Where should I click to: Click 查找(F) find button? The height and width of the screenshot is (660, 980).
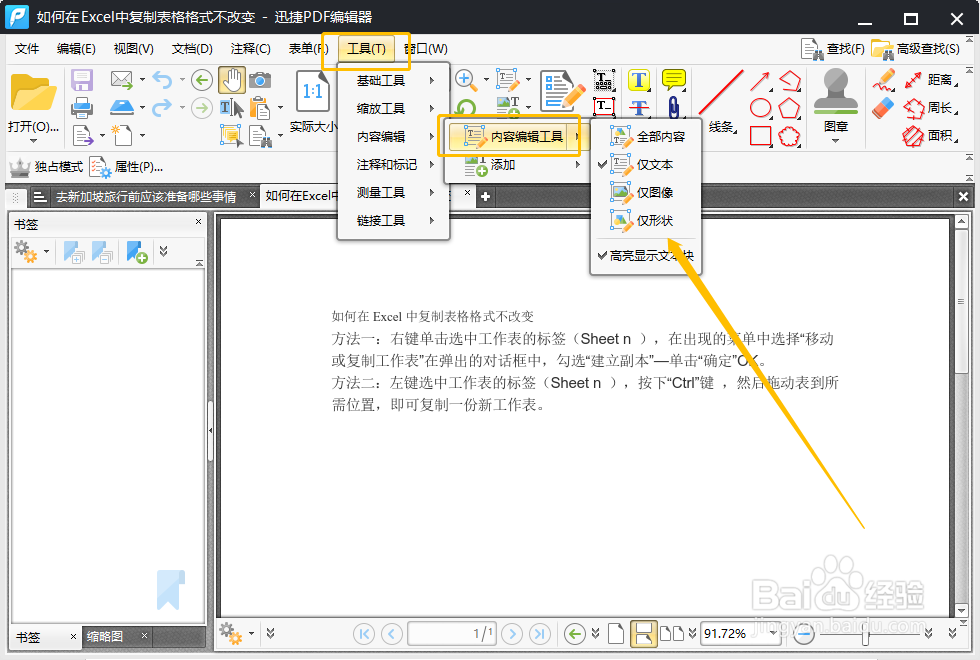(833, 49)
